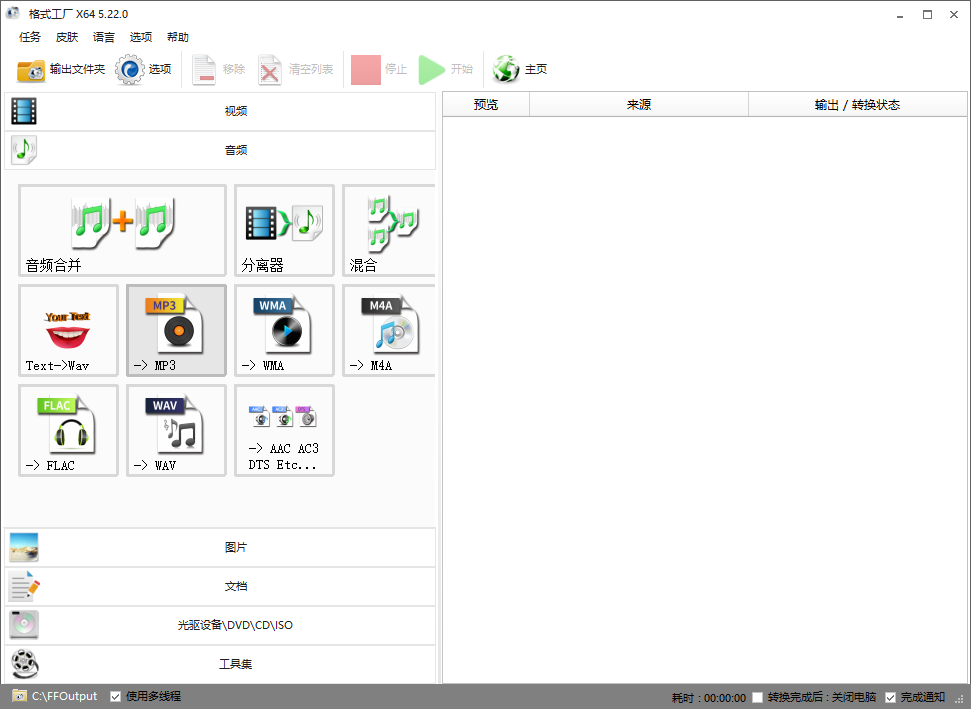Viewport: 971px width, 709px height.
Task: Select the WAV converter
Action: click(x=176, y=430)
